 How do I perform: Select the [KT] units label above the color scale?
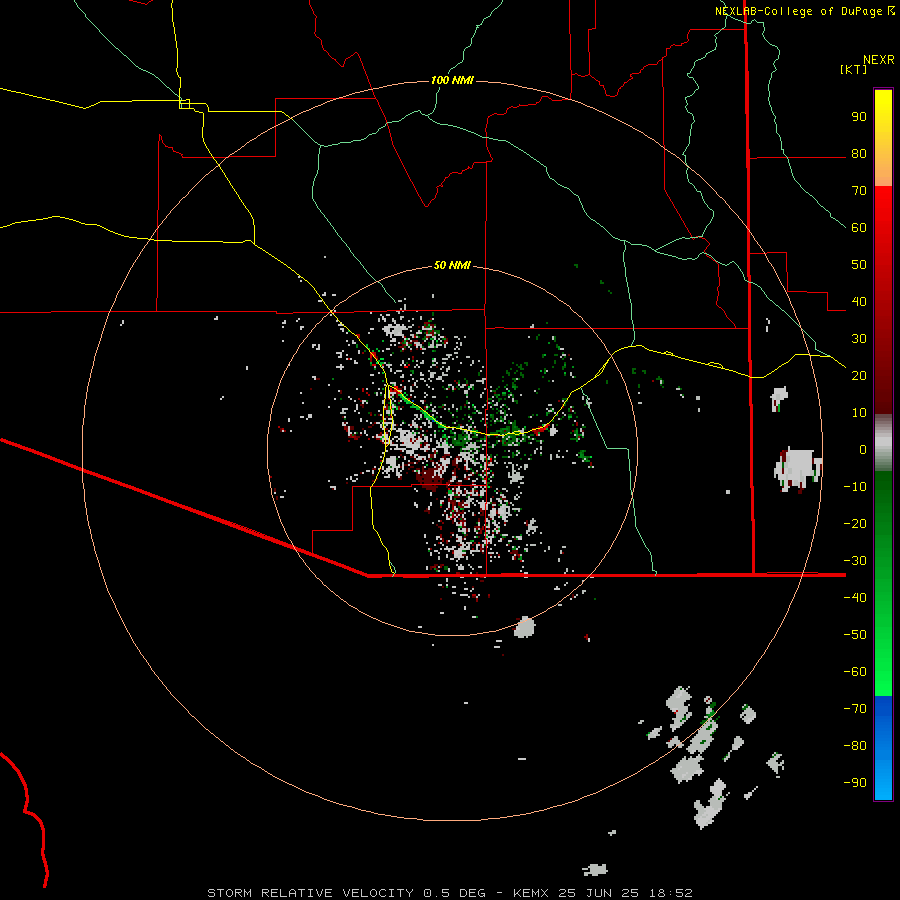pos(854,69)
